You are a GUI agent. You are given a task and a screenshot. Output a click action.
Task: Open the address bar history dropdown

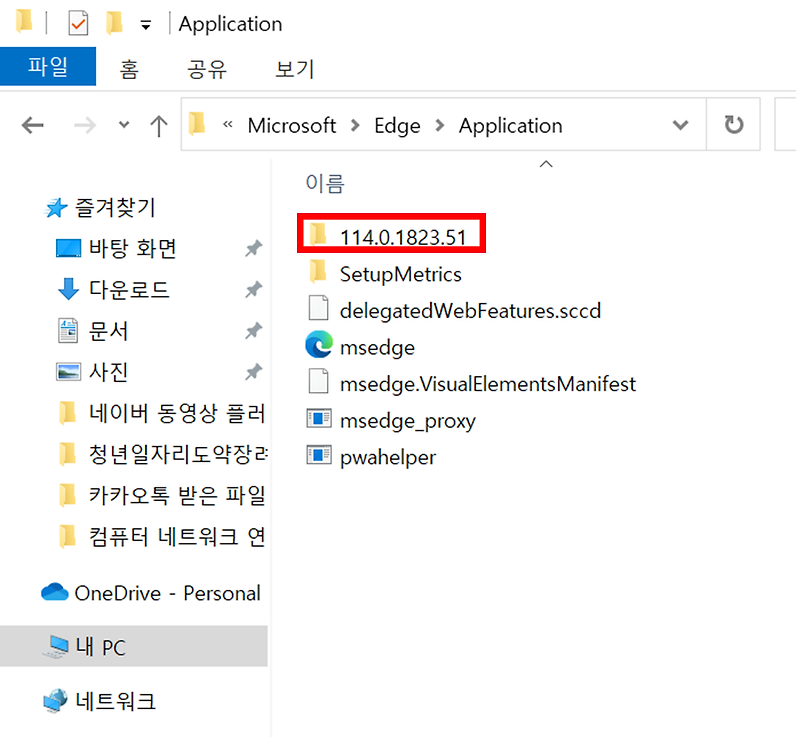[680, 125]
